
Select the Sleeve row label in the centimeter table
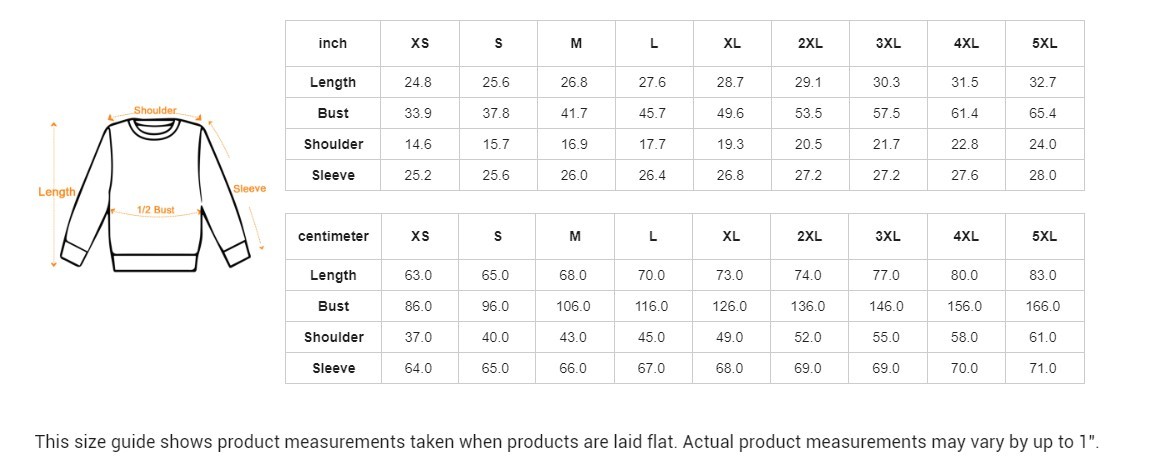[x=333, y=368]
